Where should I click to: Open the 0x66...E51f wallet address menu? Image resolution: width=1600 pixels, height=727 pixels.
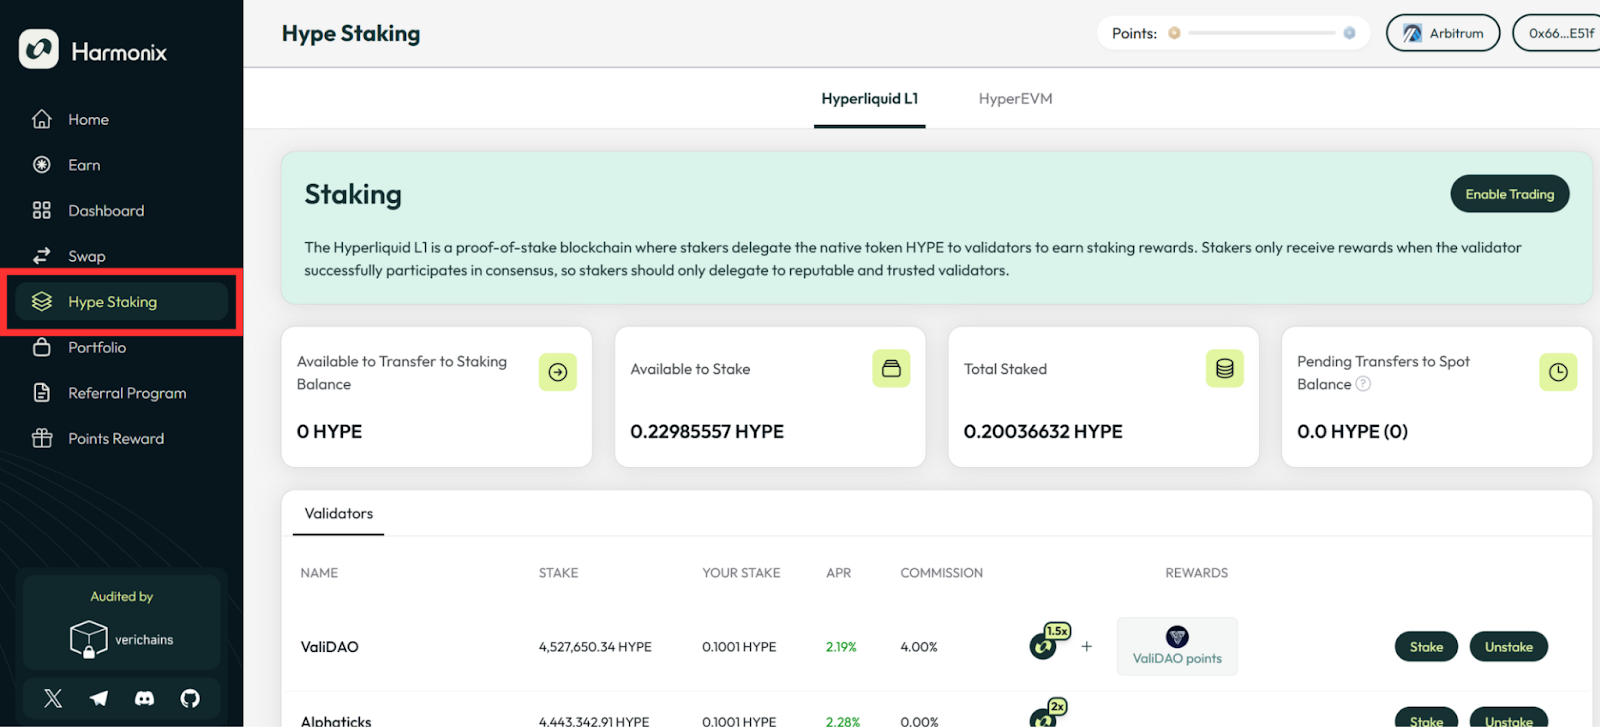click(1560, 33)
